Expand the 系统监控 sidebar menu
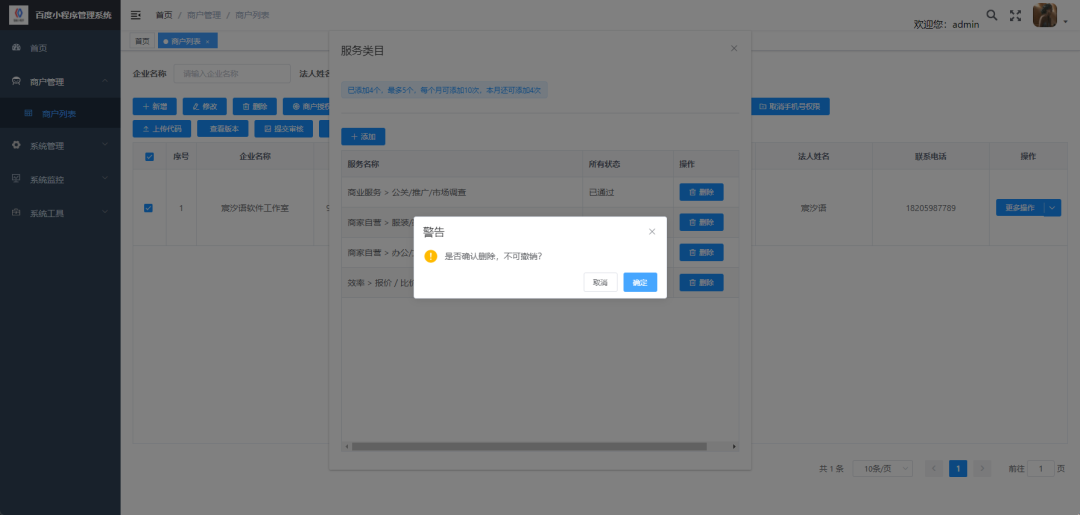Image resolution: width=1080 pixels, height=515 pixels. (x=60, y=179)
